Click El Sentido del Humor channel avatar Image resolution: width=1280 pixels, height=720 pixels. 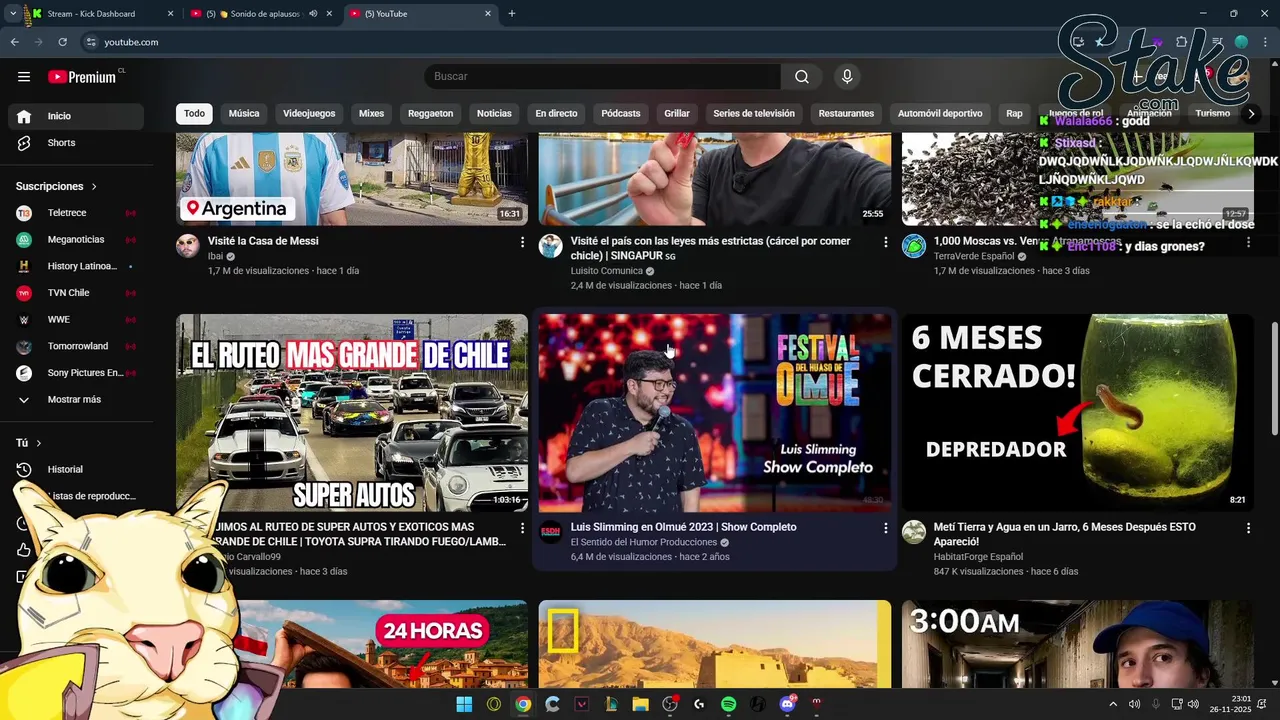[551, 532]
